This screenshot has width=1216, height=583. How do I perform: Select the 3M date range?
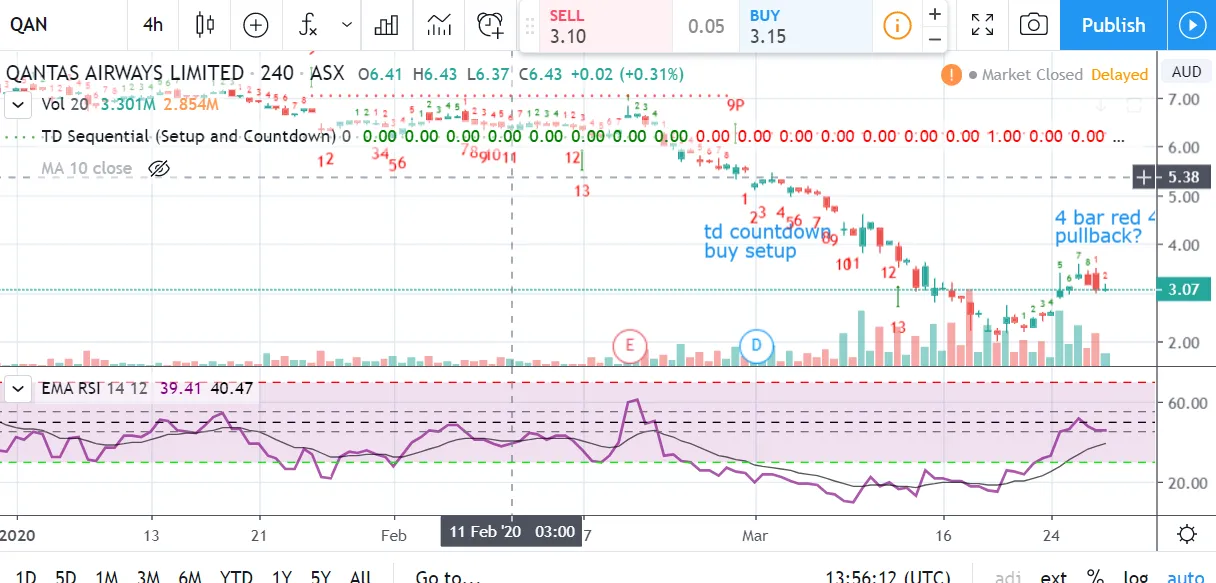point(148,577)
